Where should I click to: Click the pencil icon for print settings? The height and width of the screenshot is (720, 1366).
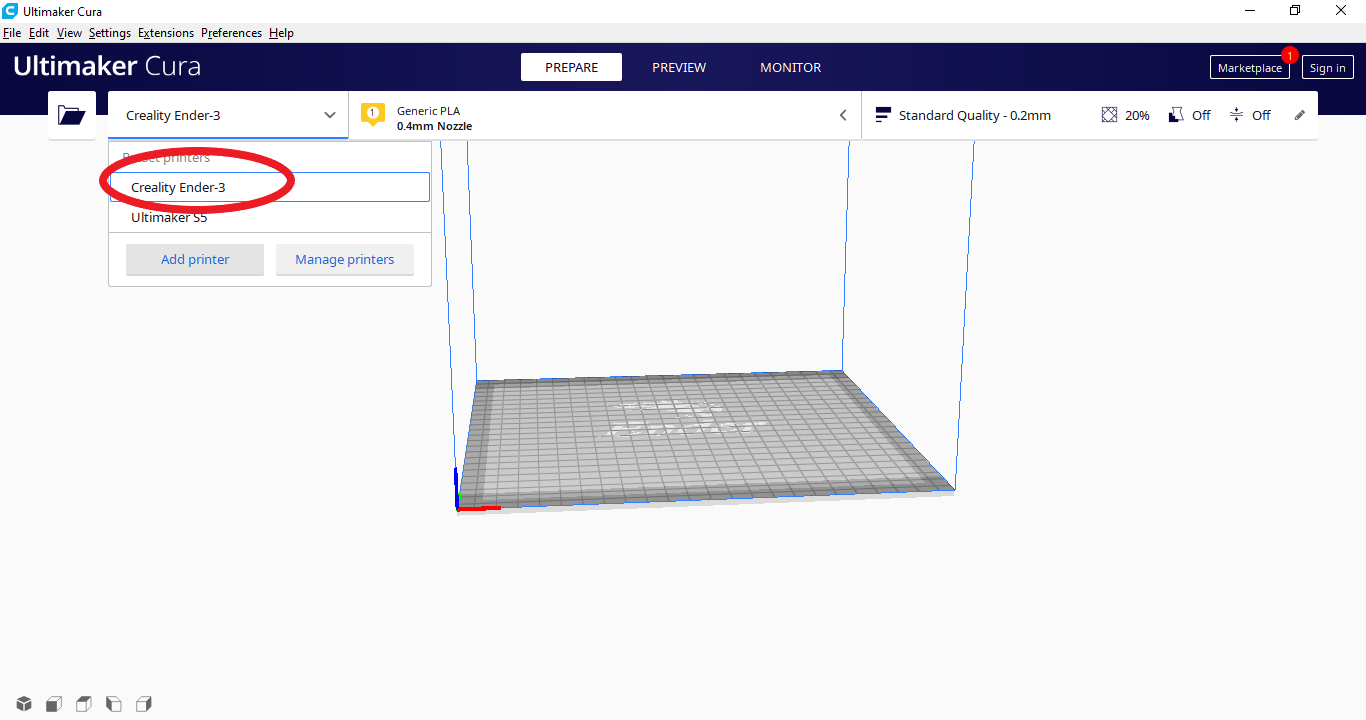coord(1300,115)
